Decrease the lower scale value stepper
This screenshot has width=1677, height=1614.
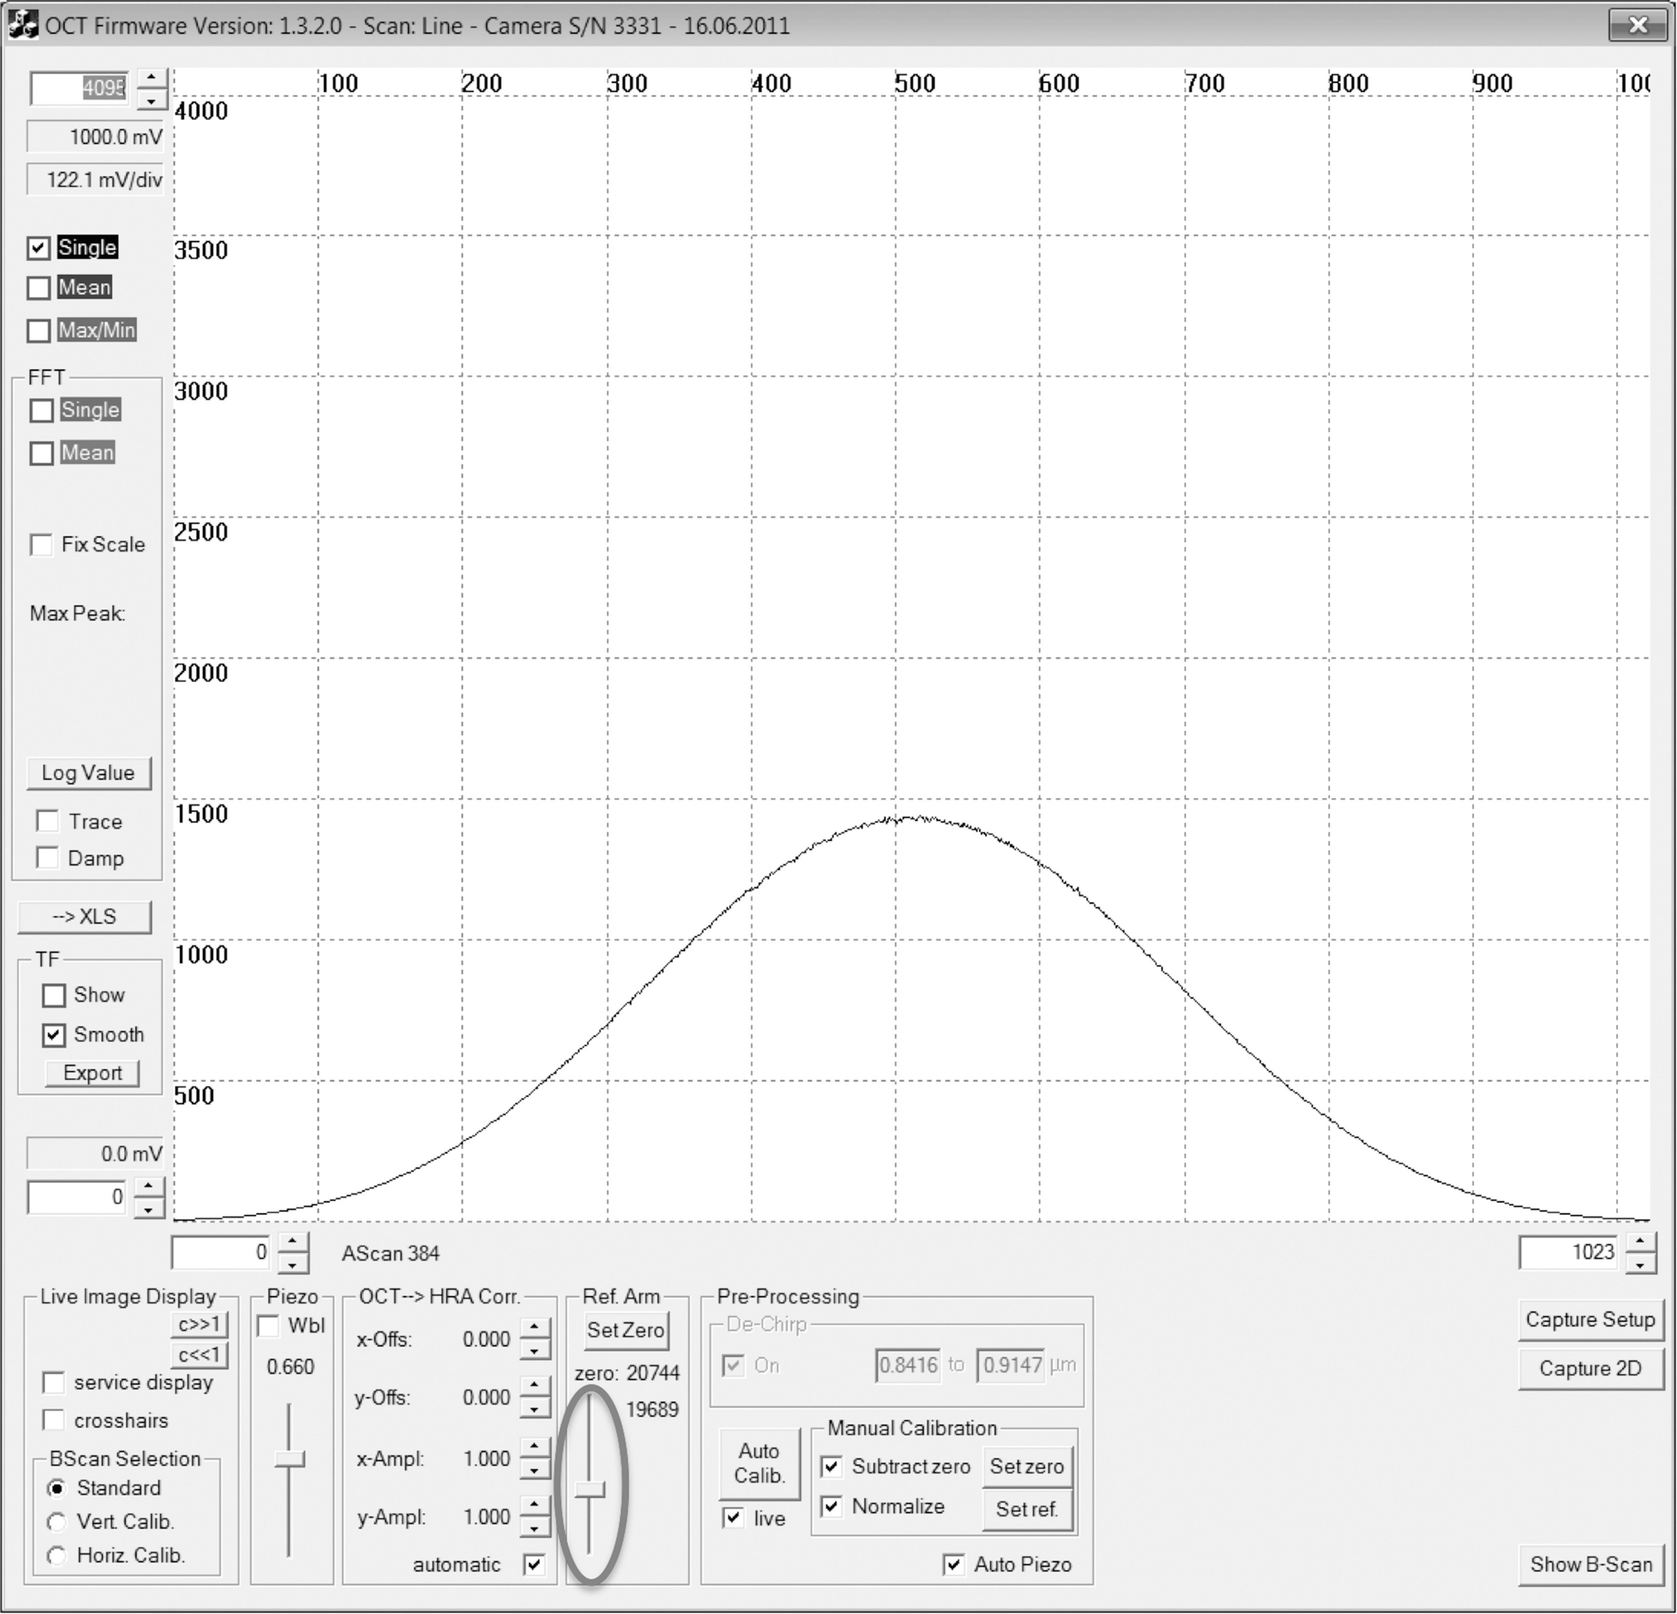pyautogui.click(x=149, y=1208)
